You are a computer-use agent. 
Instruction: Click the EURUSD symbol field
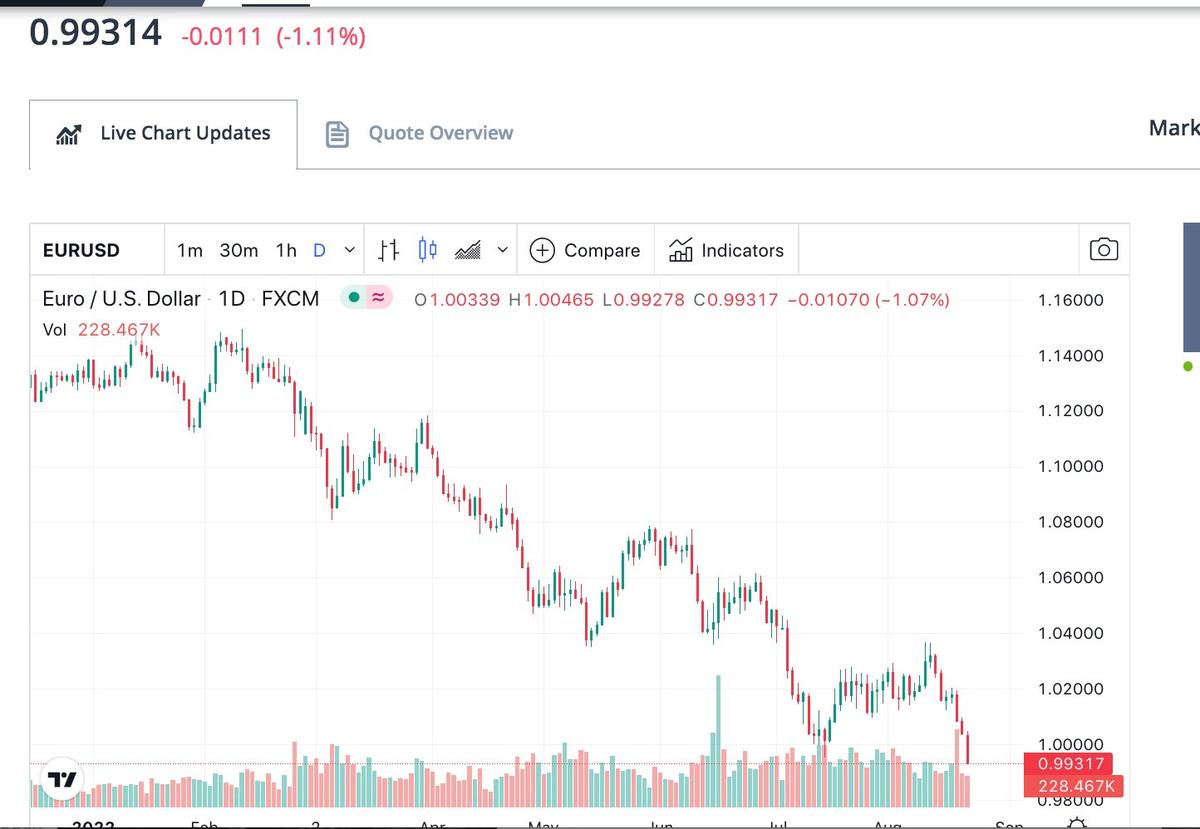click(80, 250)
